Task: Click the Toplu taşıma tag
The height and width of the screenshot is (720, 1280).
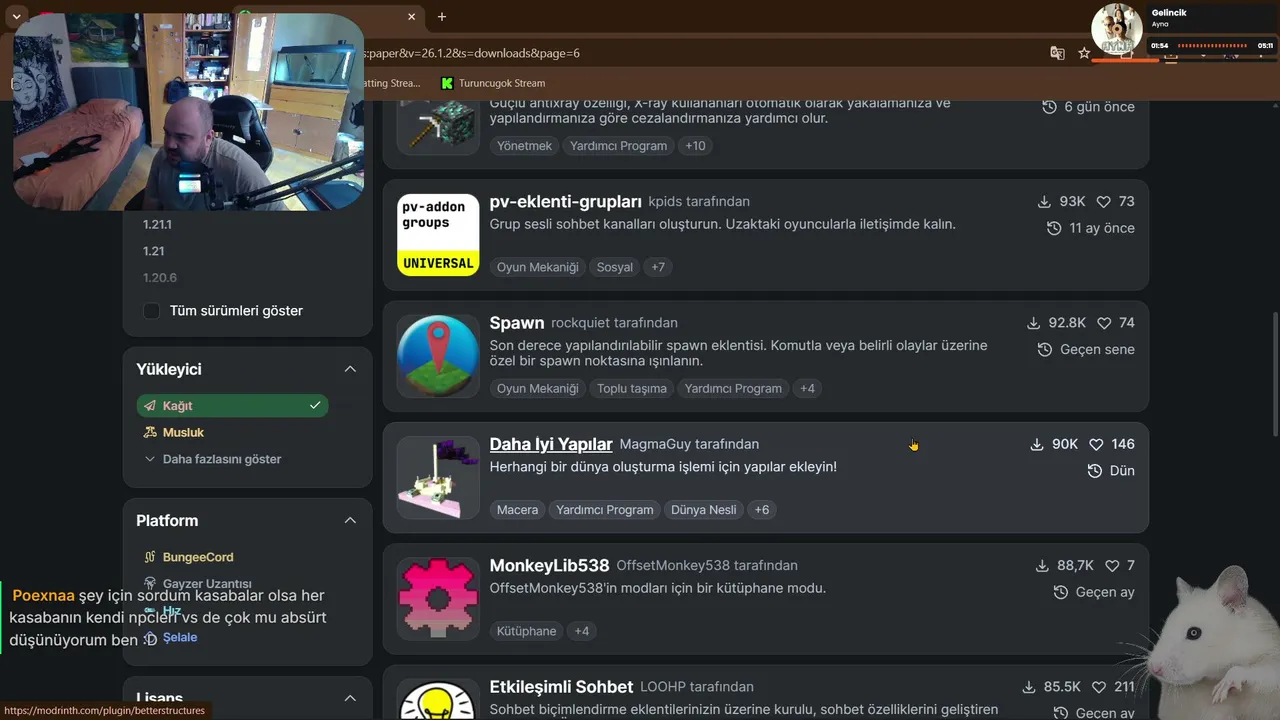Action: click(x=632, y=388)
